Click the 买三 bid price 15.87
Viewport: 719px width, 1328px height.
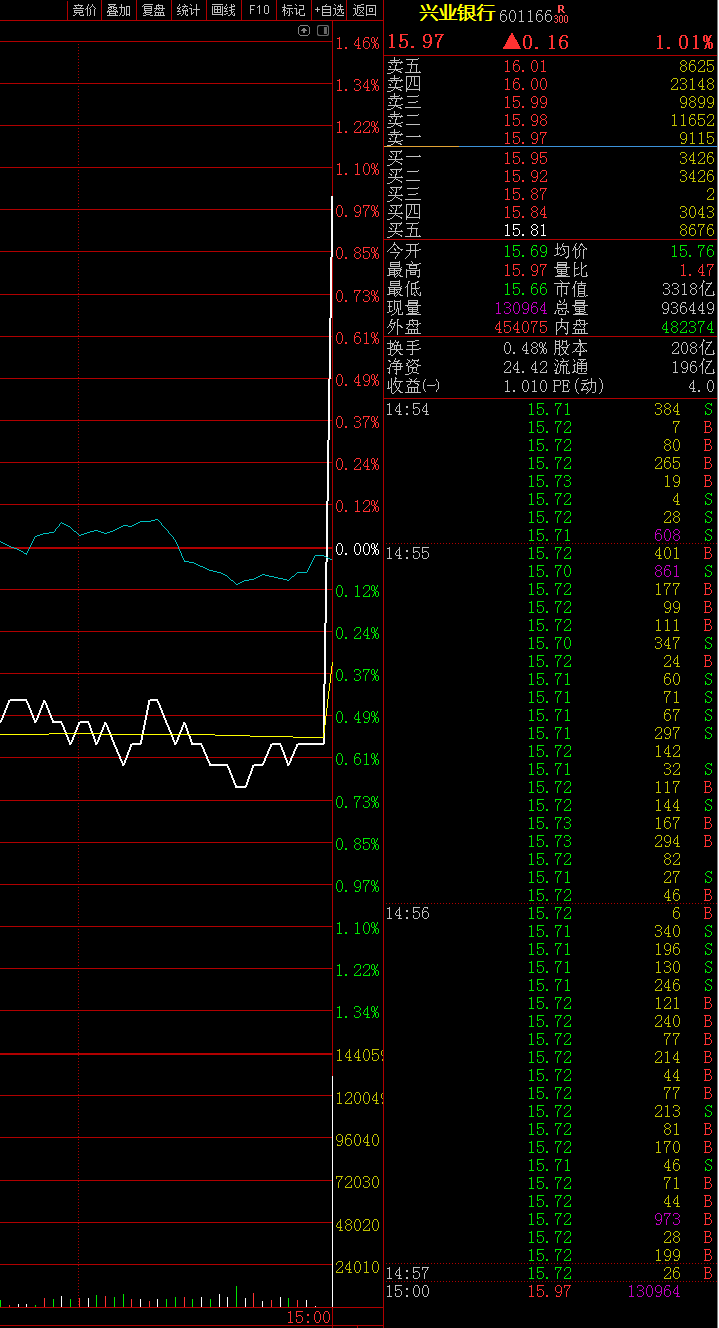click(x=525, y=194)
